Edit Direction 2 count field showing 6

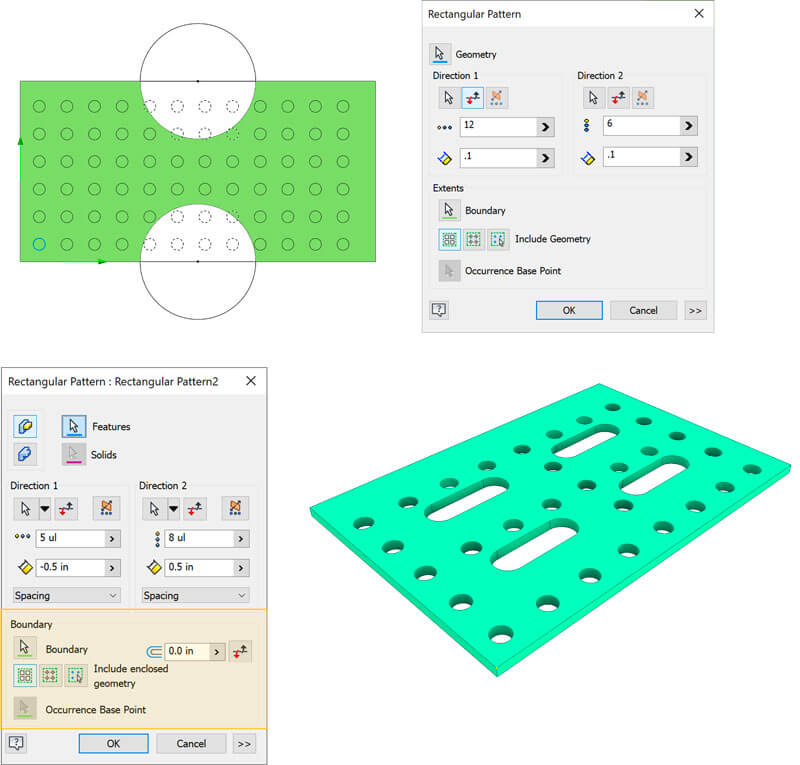[x=642, y=126]
